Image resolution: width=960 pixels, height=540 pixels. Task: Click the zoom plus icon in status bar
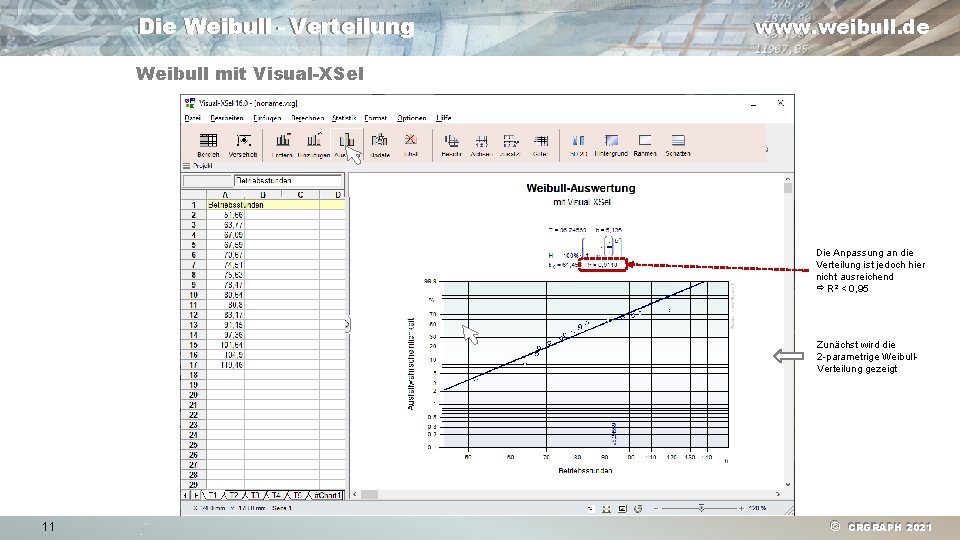click(x=741, y=508)
